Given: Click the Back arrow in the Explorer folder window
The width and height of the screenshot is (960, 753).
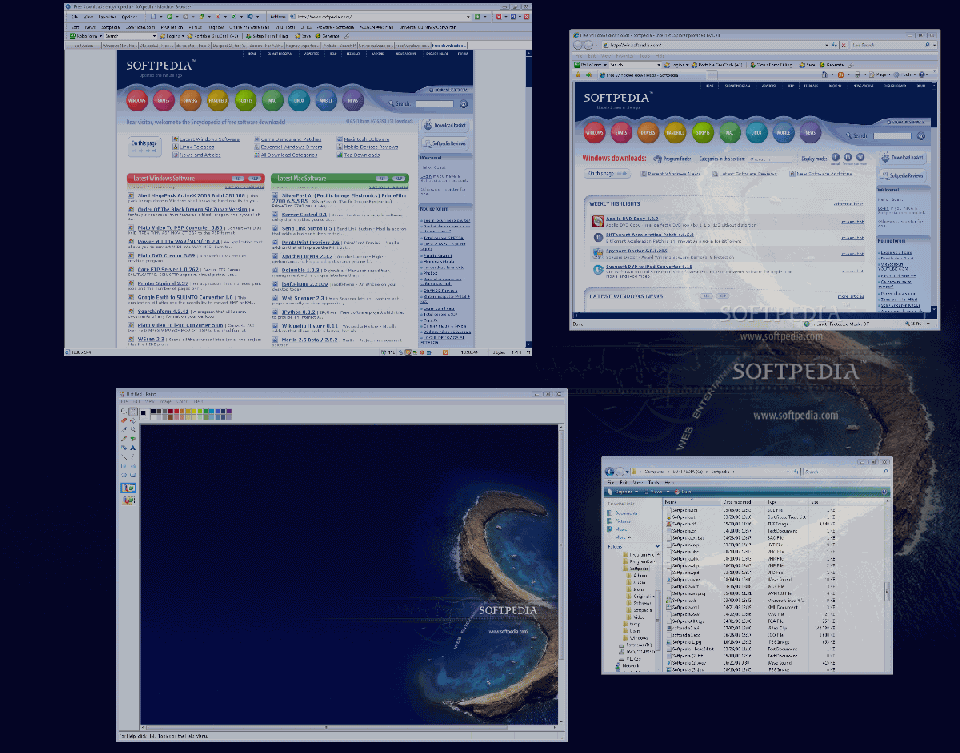Looking at the screenshot, I should coord(609,472).
